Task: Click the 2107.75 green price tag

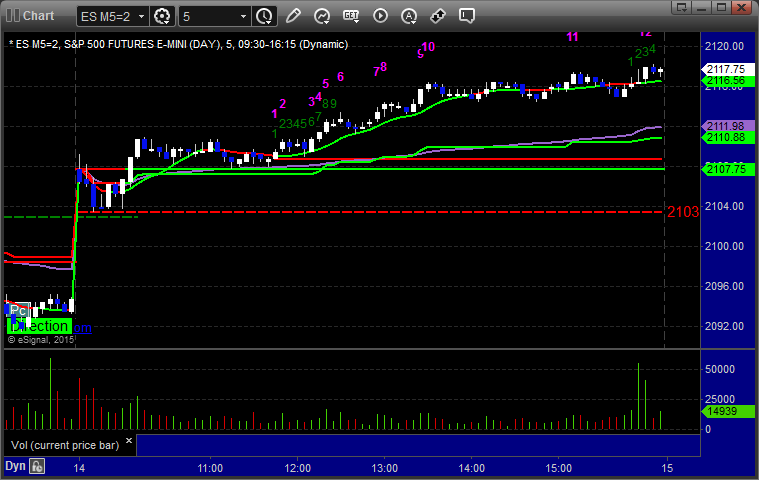Action: [x=727, y=169]
